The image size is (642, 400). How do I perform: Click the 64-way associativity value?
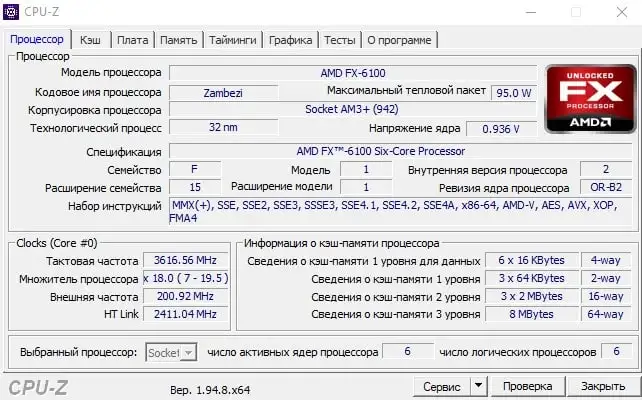click(606, 314)
